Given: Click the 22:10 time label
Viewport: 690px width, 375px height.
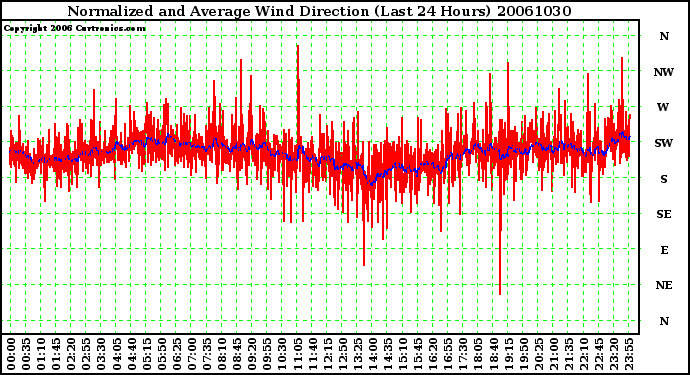Looking at the screenshot, I should tap(584, 354).
